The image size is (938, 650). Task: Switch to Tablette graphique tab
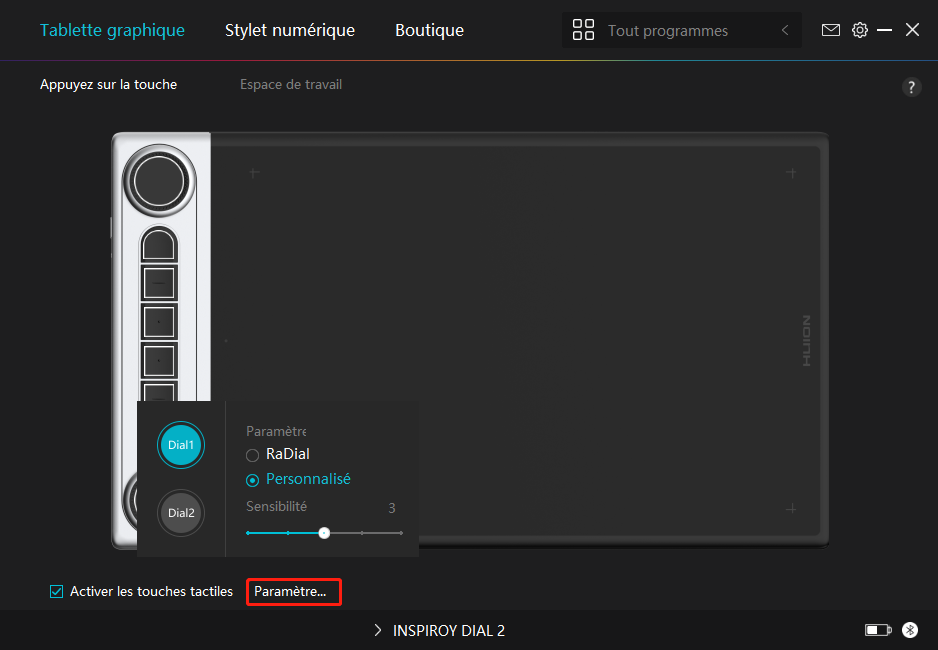pos(112,30)
